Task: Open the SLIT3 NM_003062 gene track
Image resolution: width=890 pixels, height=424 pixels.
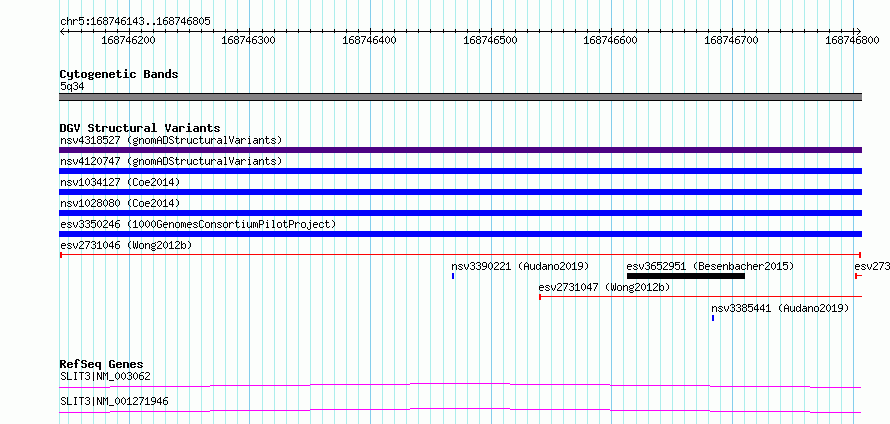Action: [x=460, y=386]
